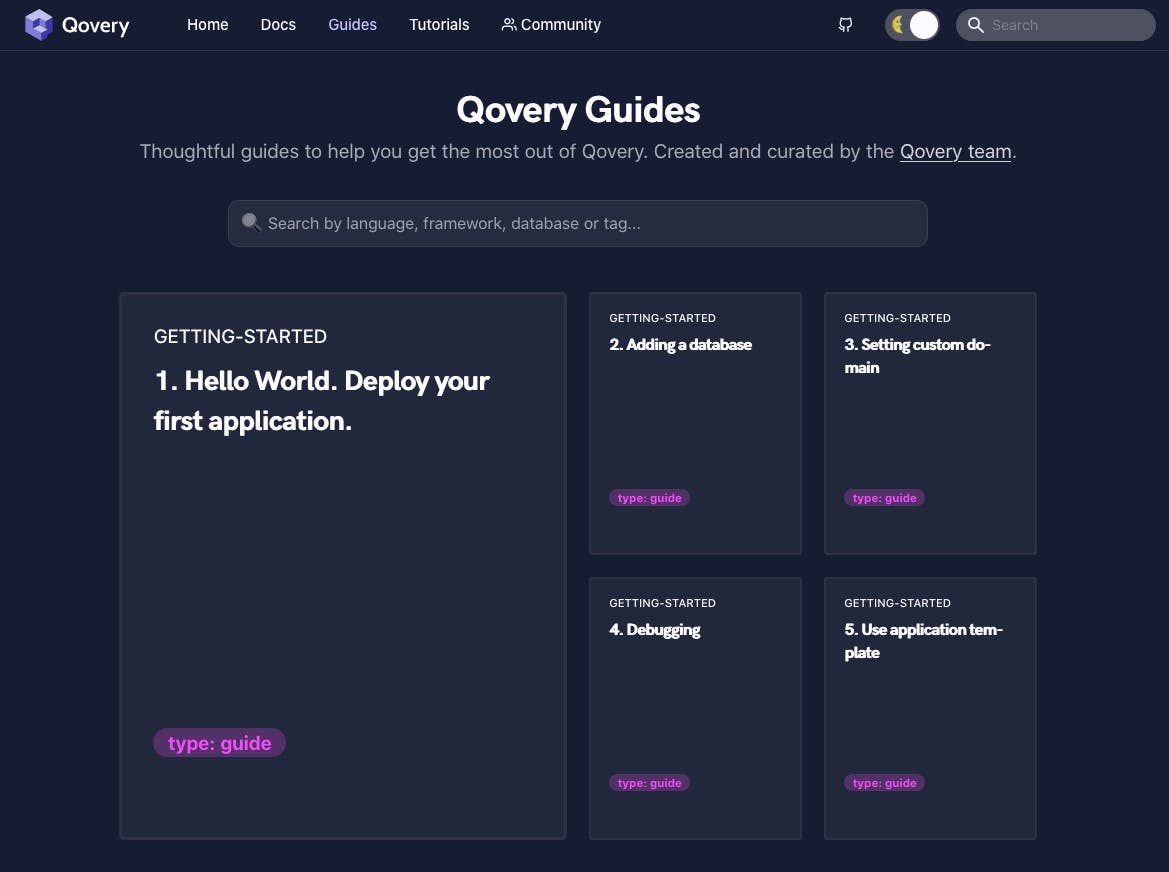This screenshot has width=1169, height=872.
Task: Open the Docs page
Action: coord(278,24)
